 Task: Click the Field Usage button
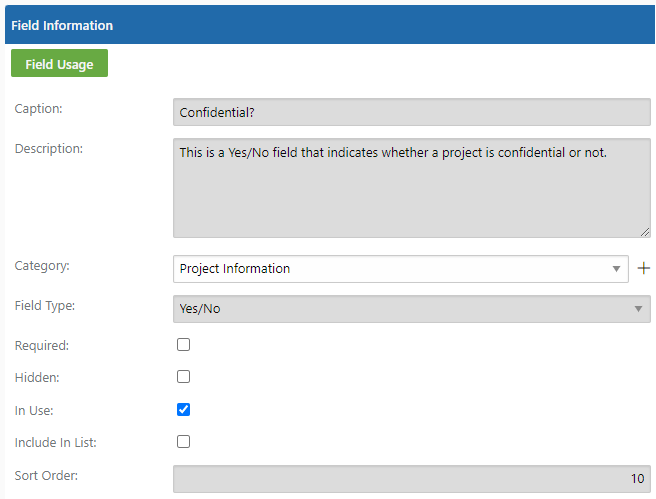click(59, 63)
